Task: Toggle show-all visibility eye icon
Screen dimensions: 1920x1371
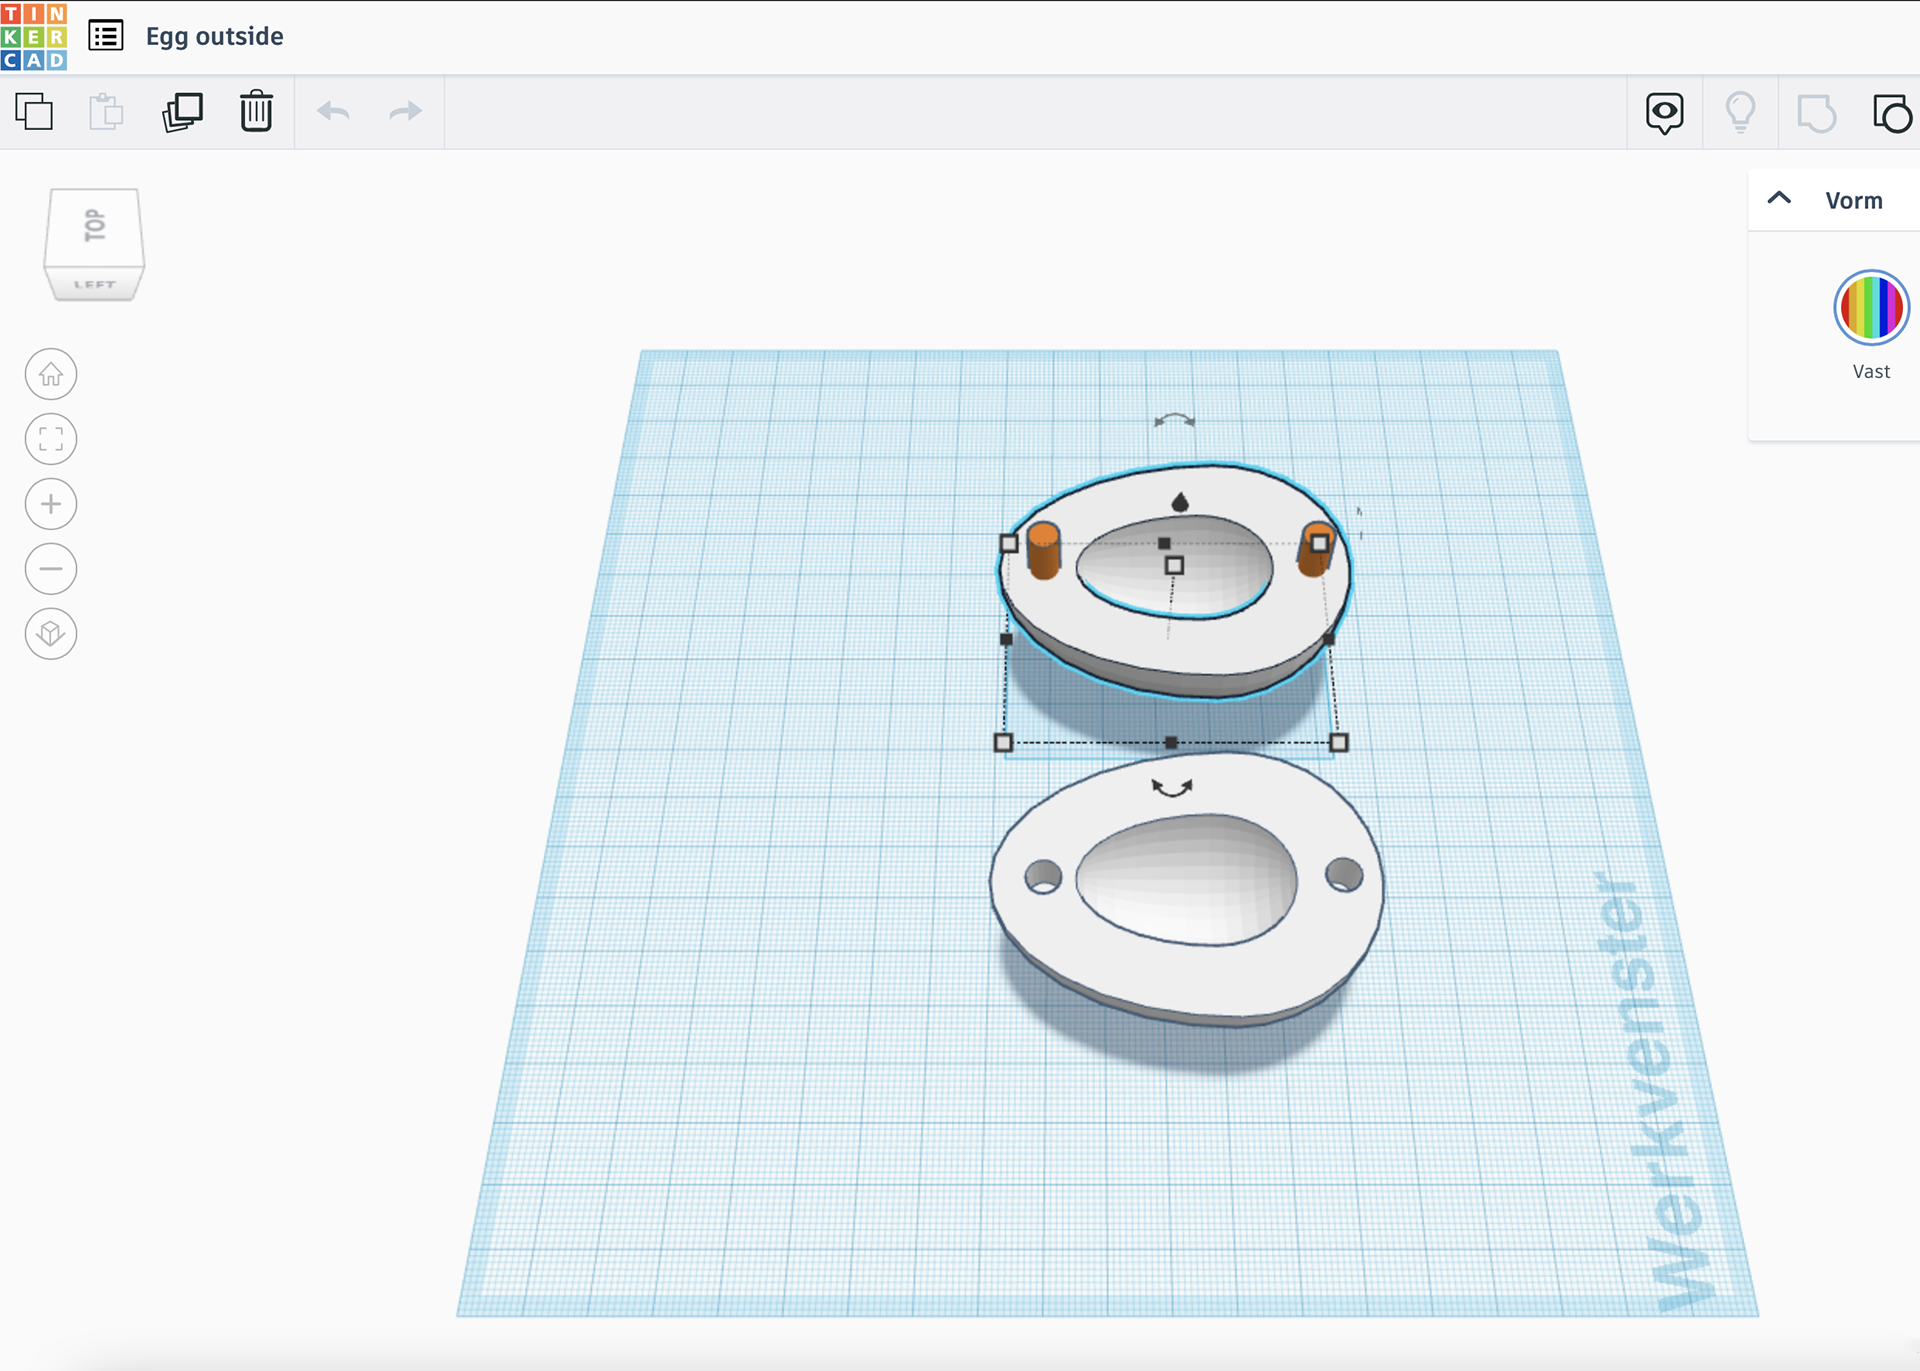Action: pyautogui.click(x=1665, y=112)
